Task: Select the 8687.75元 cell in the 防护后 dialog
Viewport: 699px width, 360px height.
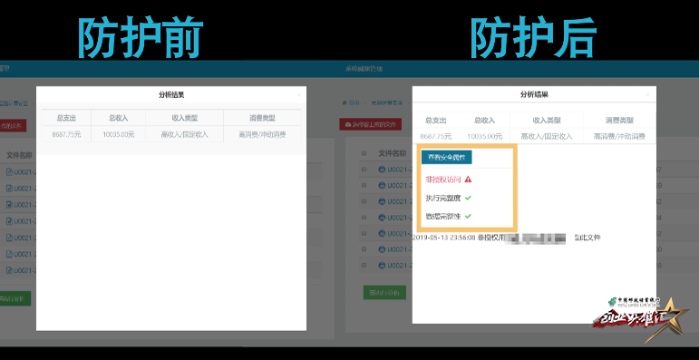Action: pyautogui.click(x=436, y=136)
